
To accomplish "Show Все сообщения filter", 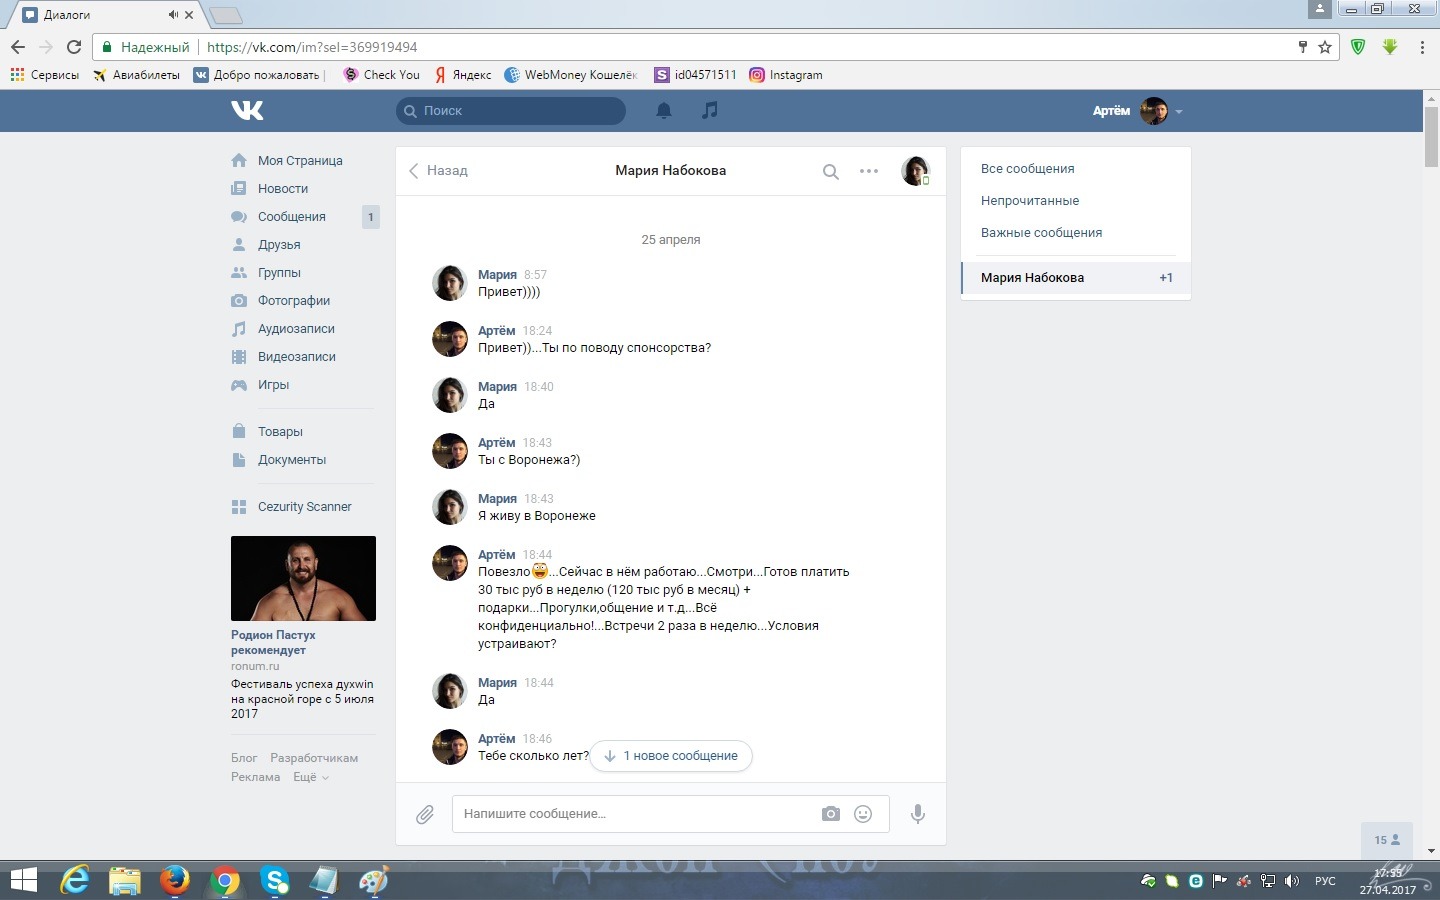I will tap(1028, 169).
